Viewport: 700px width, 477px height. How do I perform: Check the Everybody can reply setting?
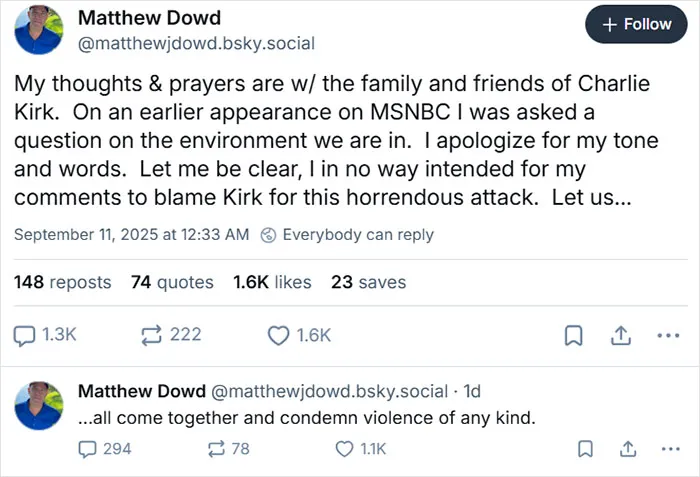click(347, 235)
